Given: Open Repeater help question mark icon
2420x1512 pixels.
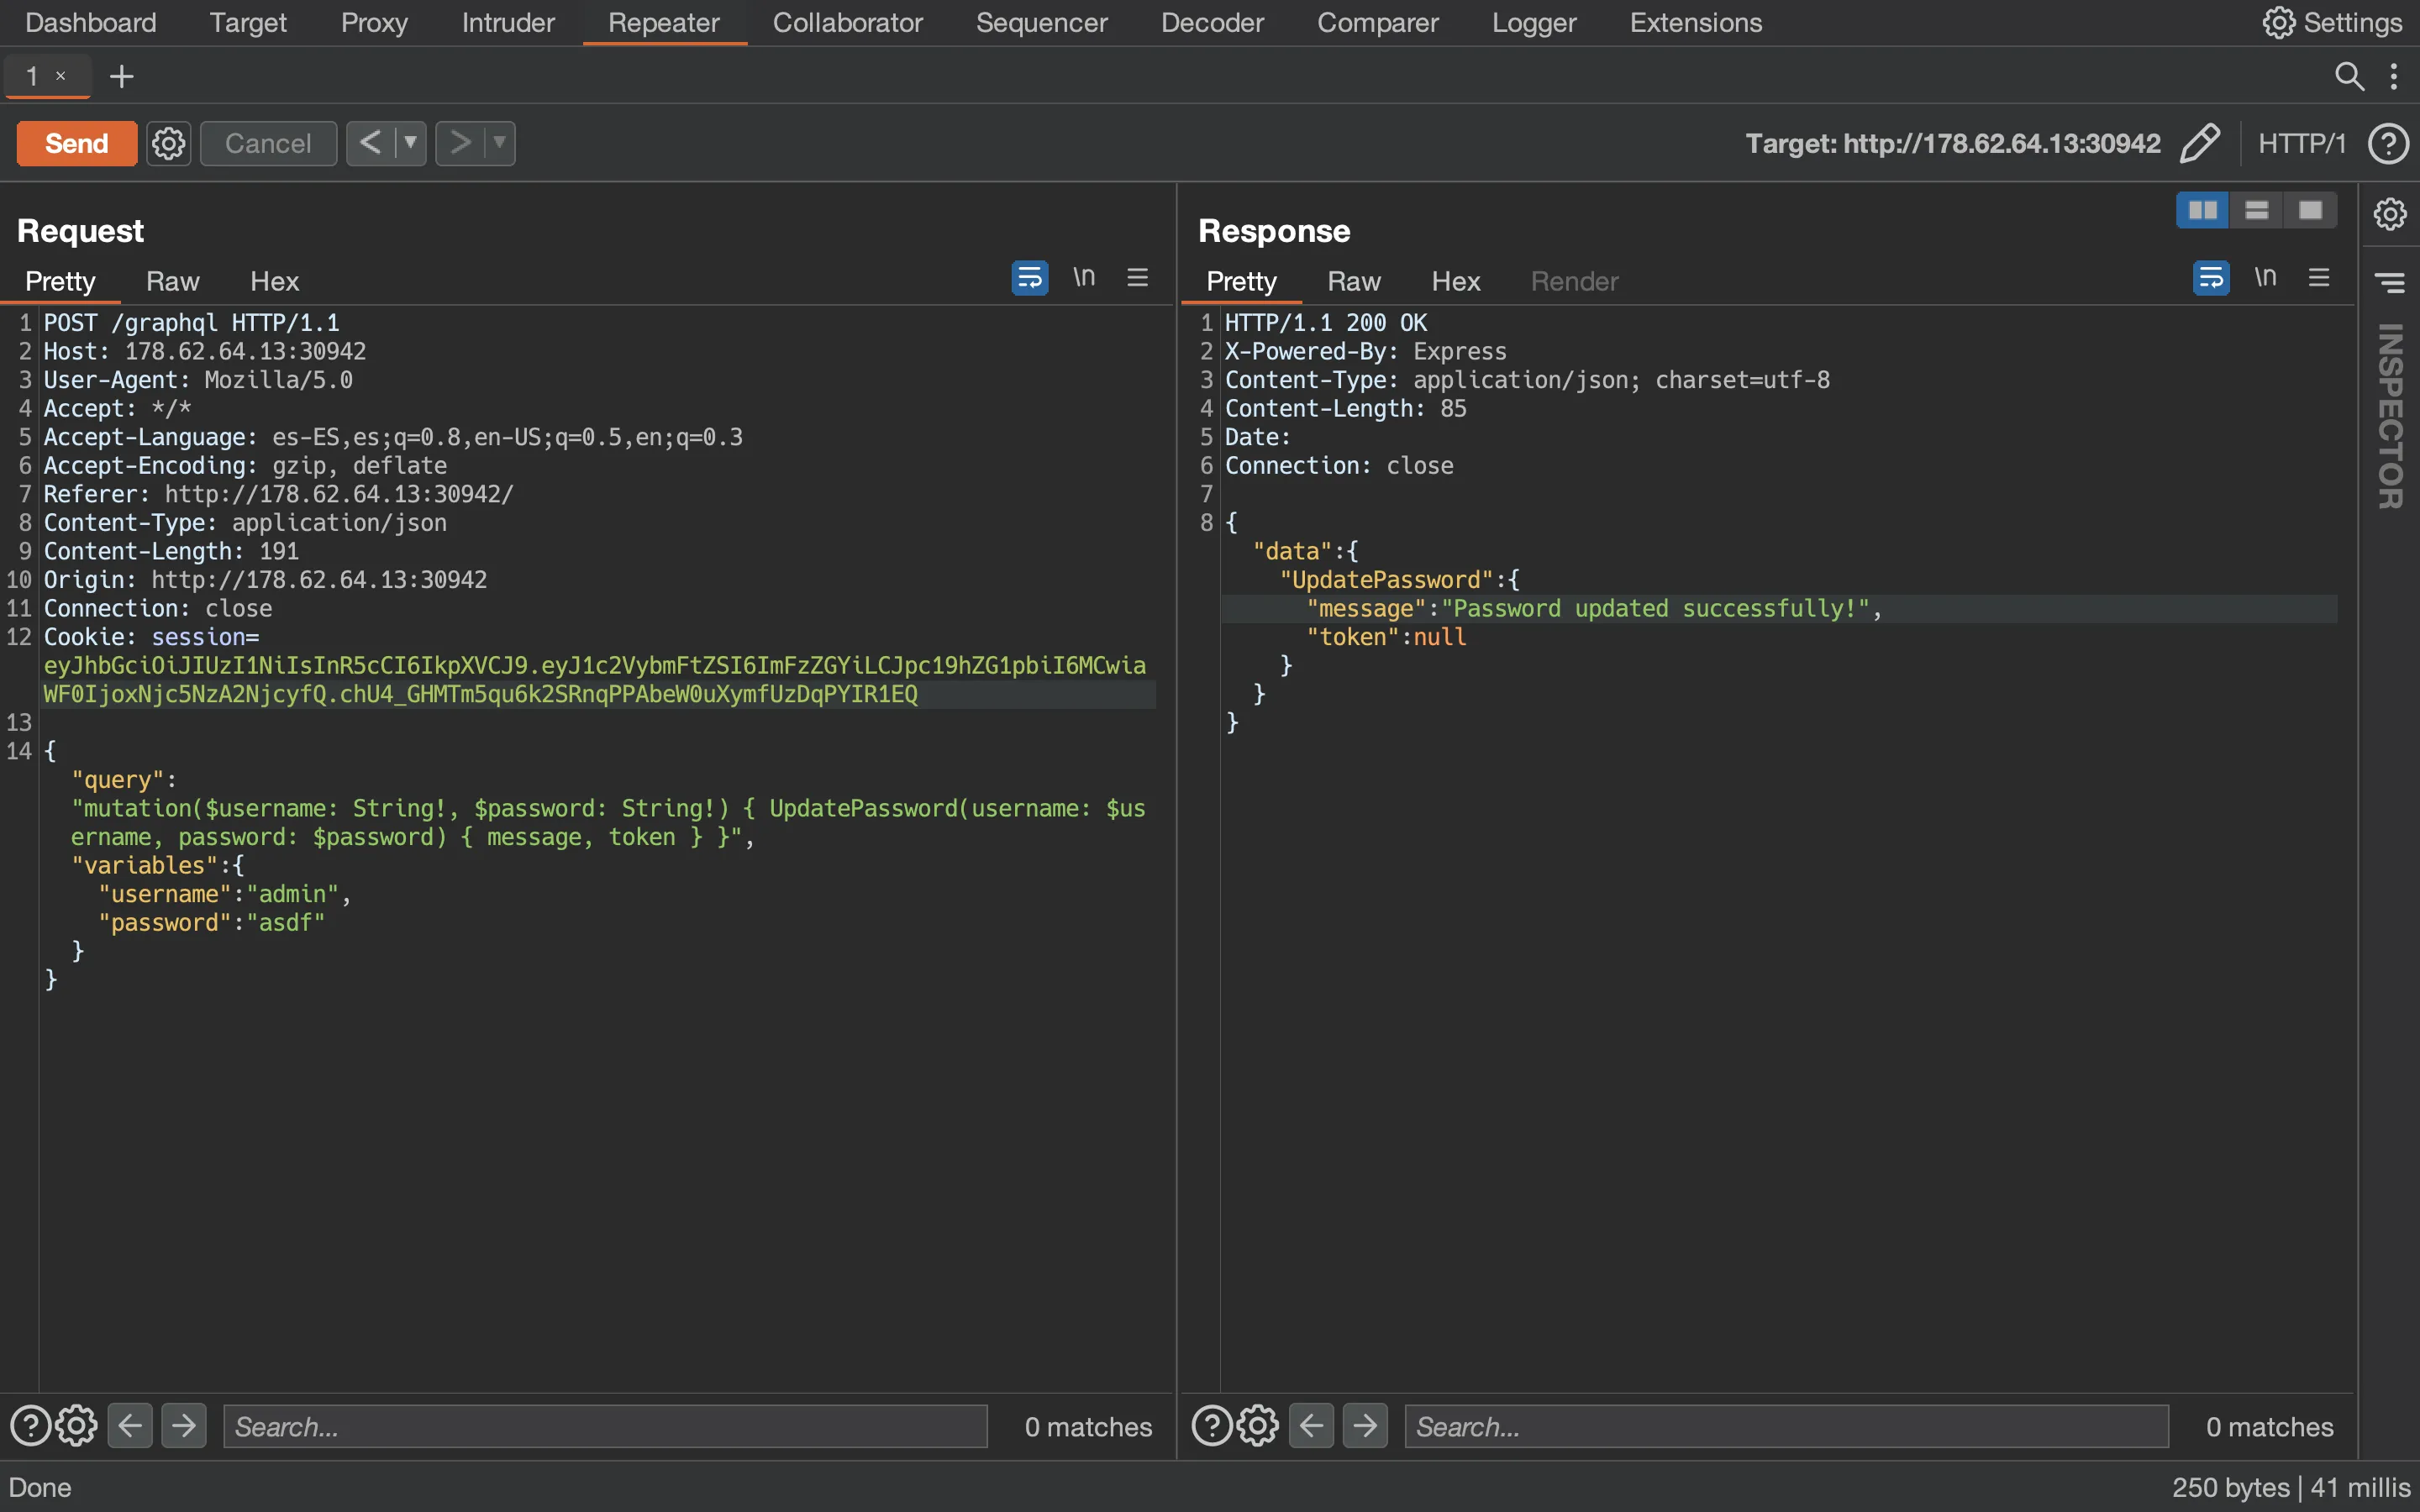Looking at the screenshot, I should click(2388, 143).
